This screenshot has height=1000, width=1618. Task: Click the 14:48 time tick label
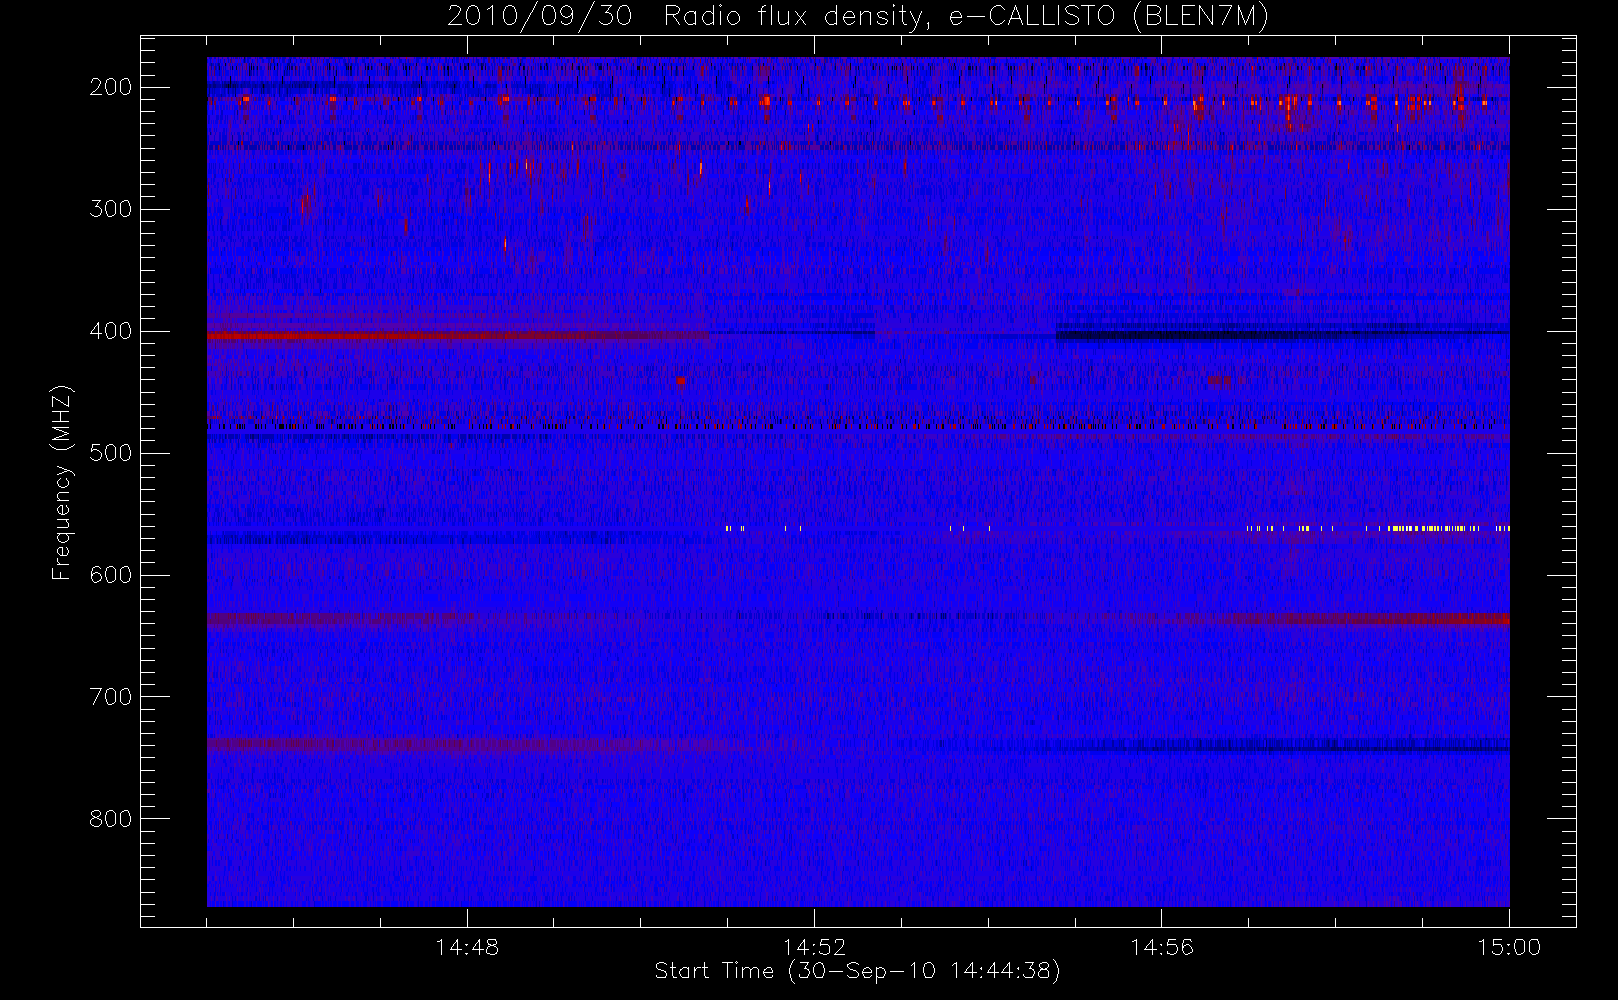(x=467, y=947)
